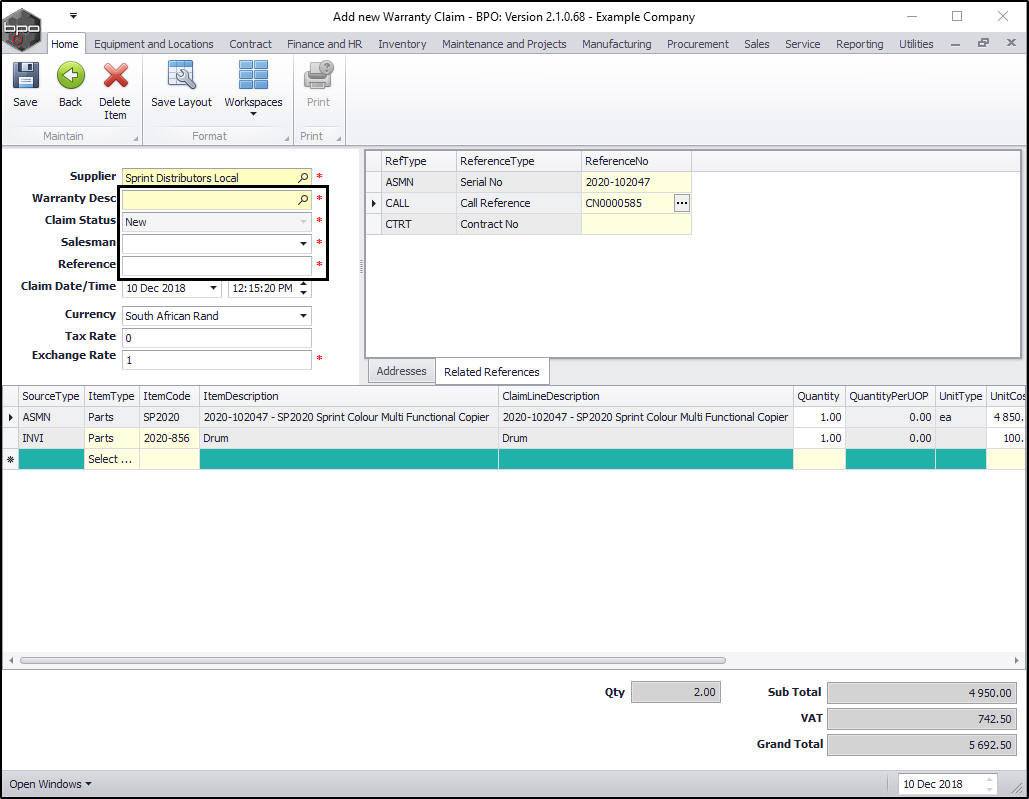The width and height of the screenshot is (1029, 799).
Task: Open the Inventory tab
Action: pos(402,44)
